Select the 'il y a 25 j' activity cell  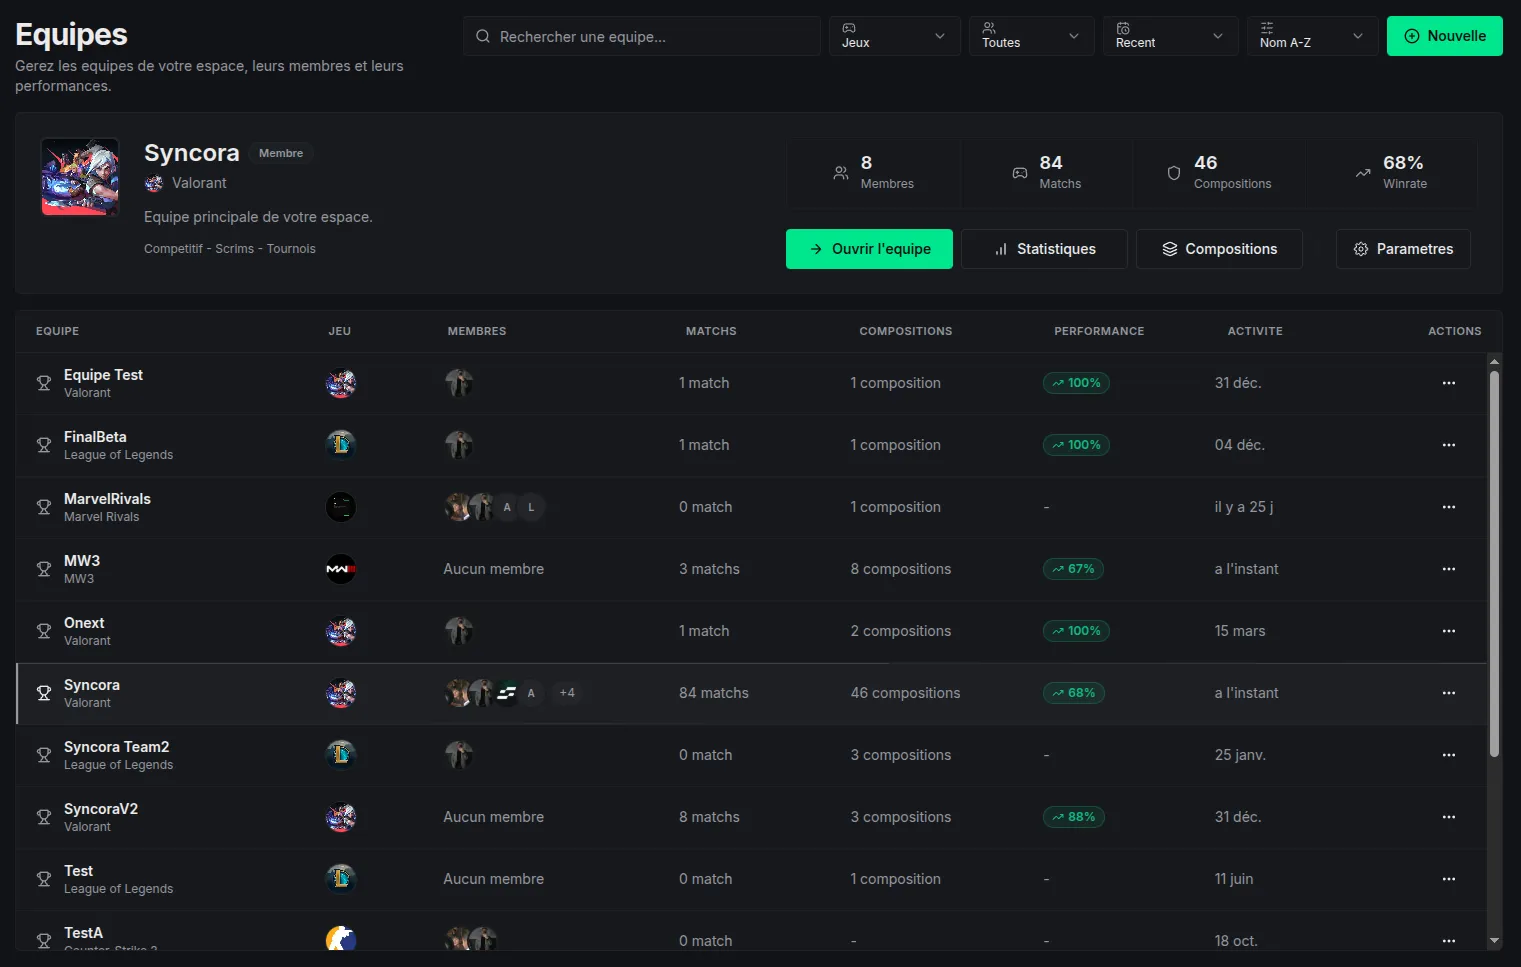click(x=1243, y=507)
